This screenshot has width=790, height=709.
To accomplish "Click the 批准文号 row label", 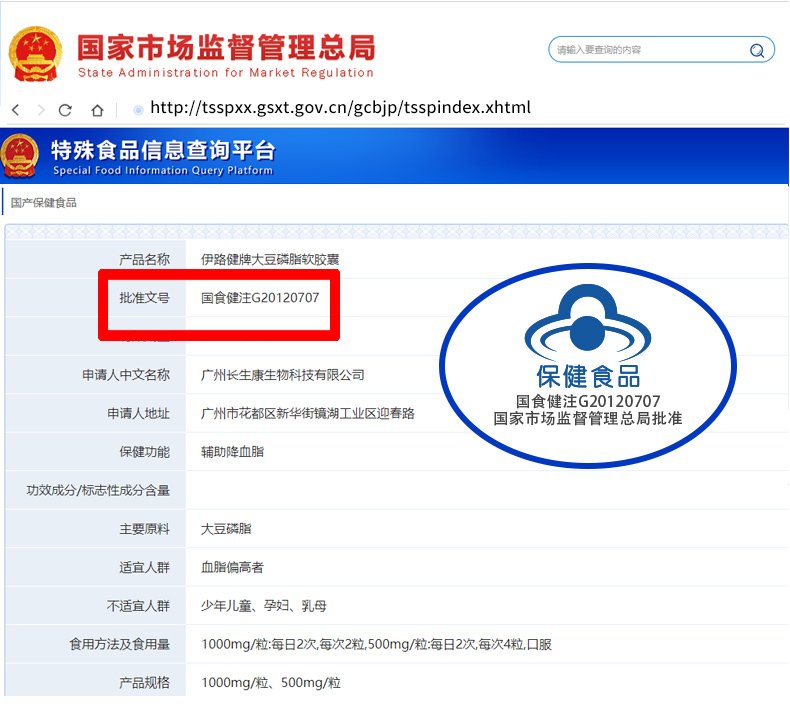I will (144, 298).
